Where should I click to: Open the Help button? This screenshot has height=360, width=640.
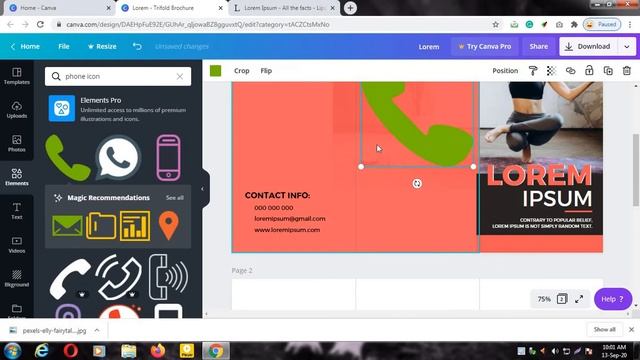point(613,299)
